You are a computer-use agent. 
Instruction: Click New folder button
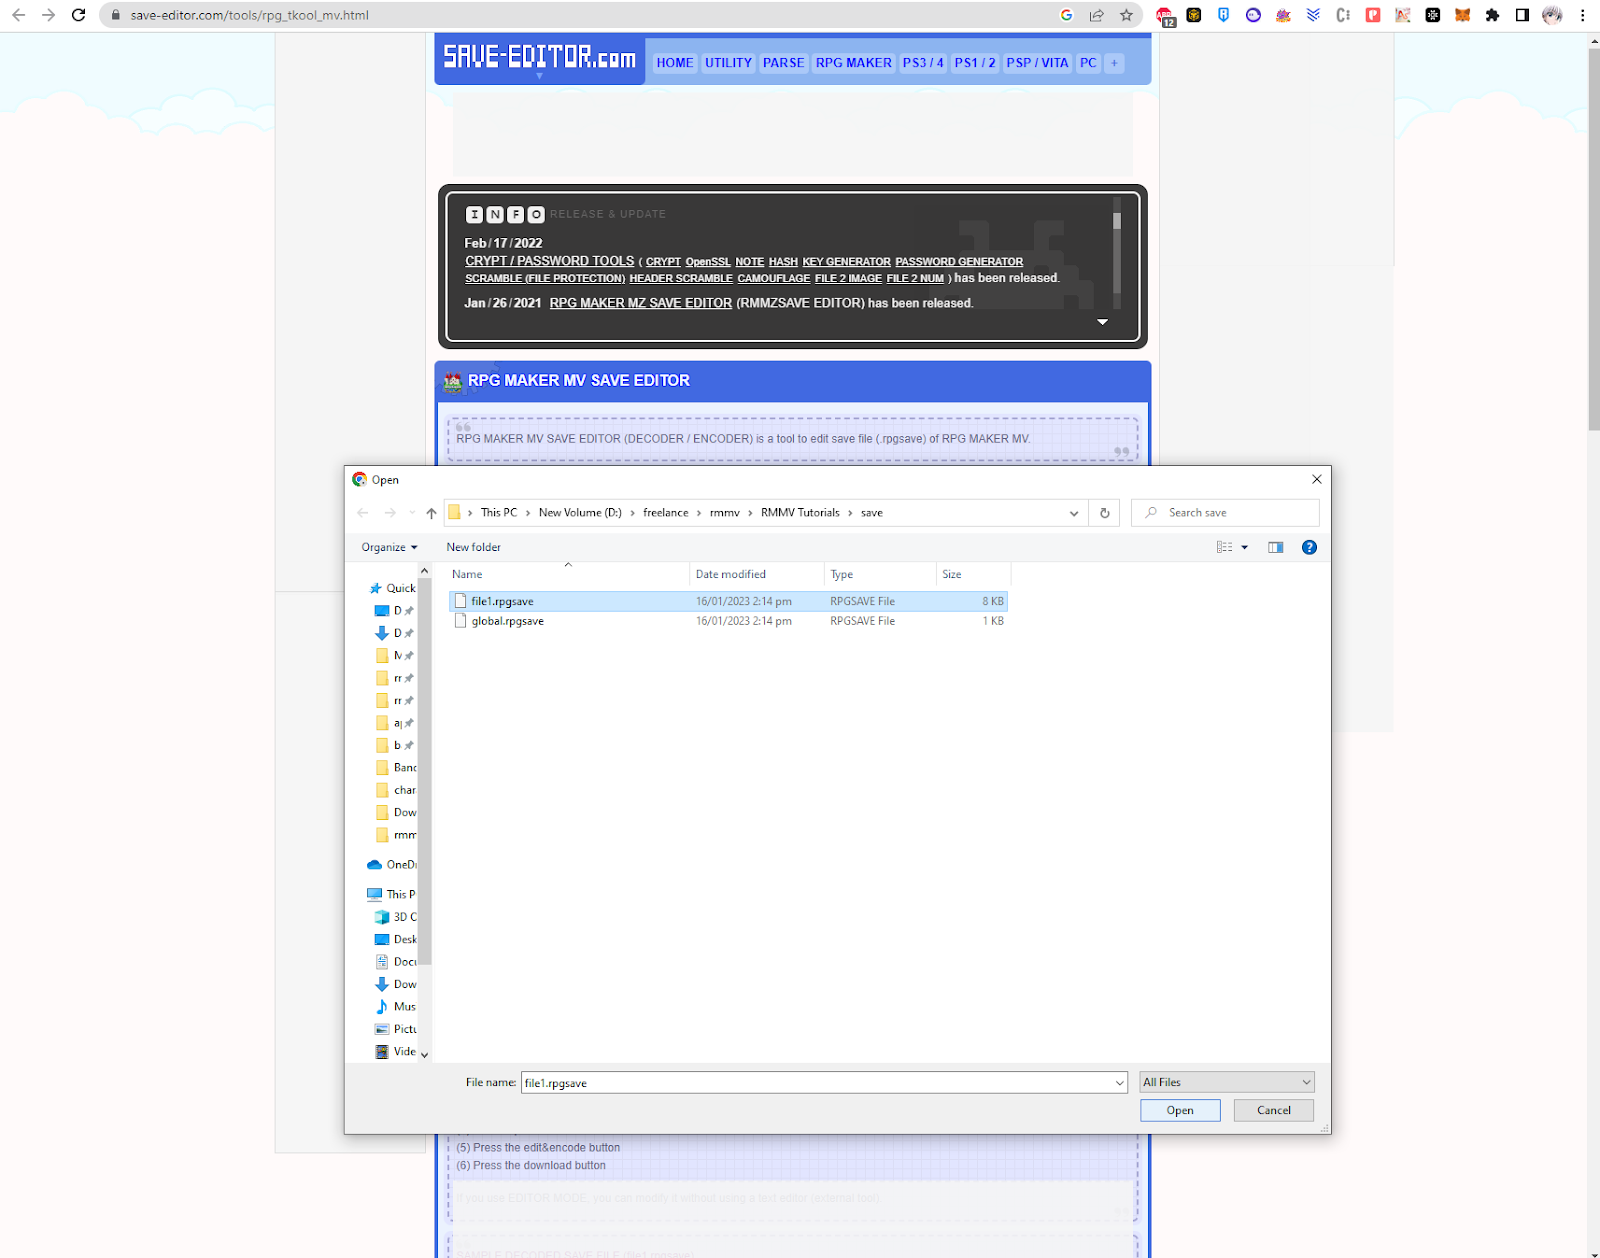pos(474,547)
